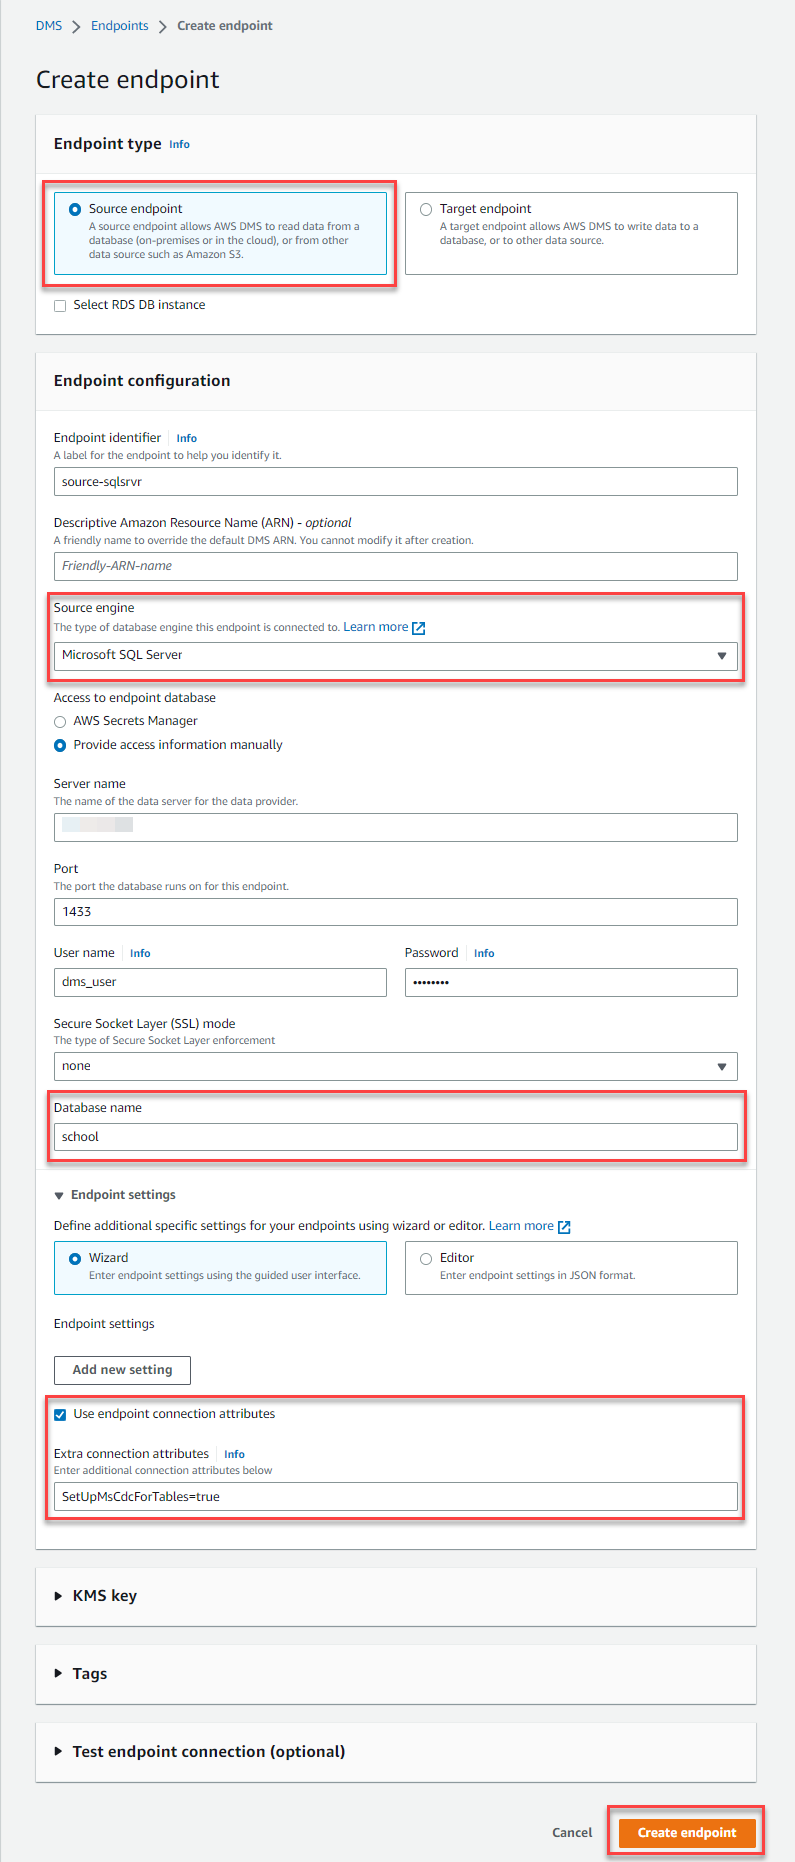Go to Endpoints in the breadcrumb
The image size is (795, 1862).
(119, 26)
